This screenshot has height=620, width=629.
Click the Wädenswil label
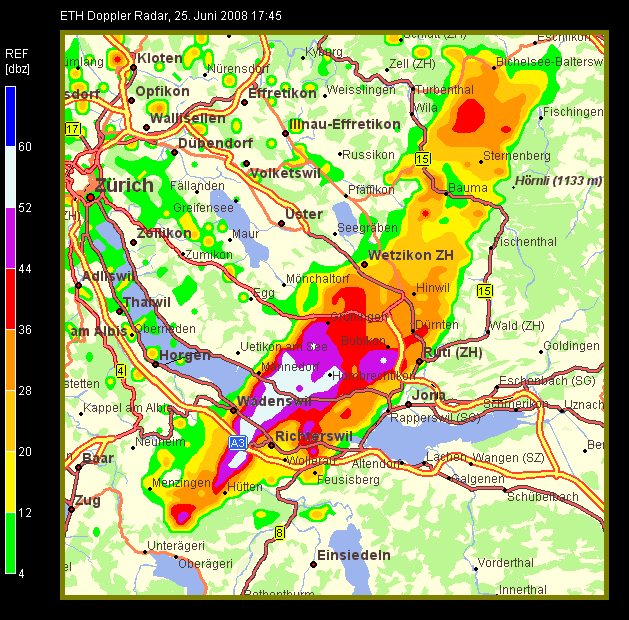pos(274,401)
